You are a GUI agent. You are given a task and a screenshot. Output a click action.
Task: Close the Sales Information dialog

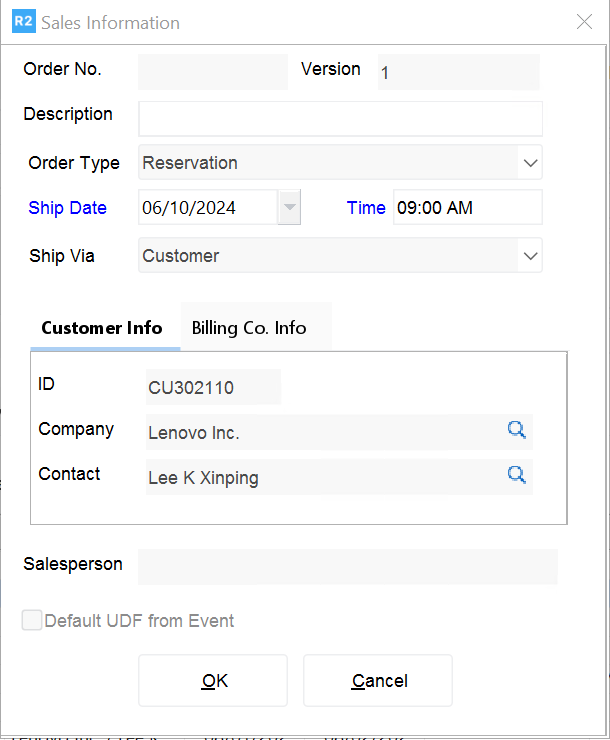pos(585,22)
